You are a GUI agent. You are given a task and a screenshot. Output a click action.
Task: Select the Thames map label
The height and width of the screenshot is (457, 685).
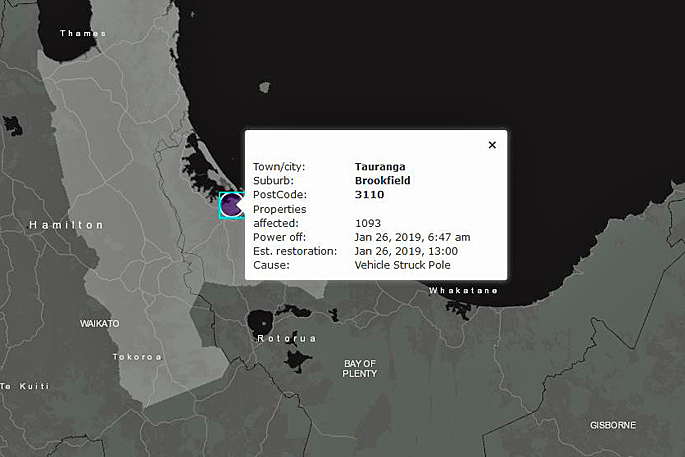[82, 33]
